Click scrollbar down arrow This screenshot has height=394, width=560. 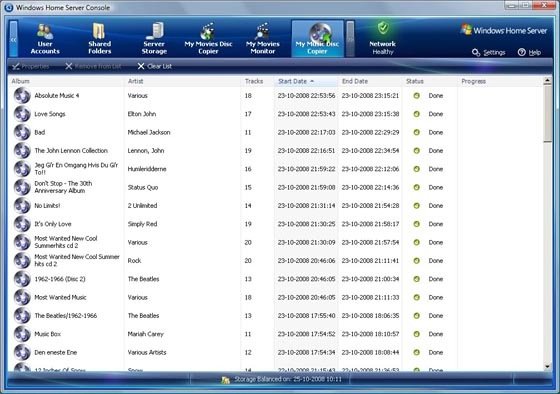click(x=547, y=366)
